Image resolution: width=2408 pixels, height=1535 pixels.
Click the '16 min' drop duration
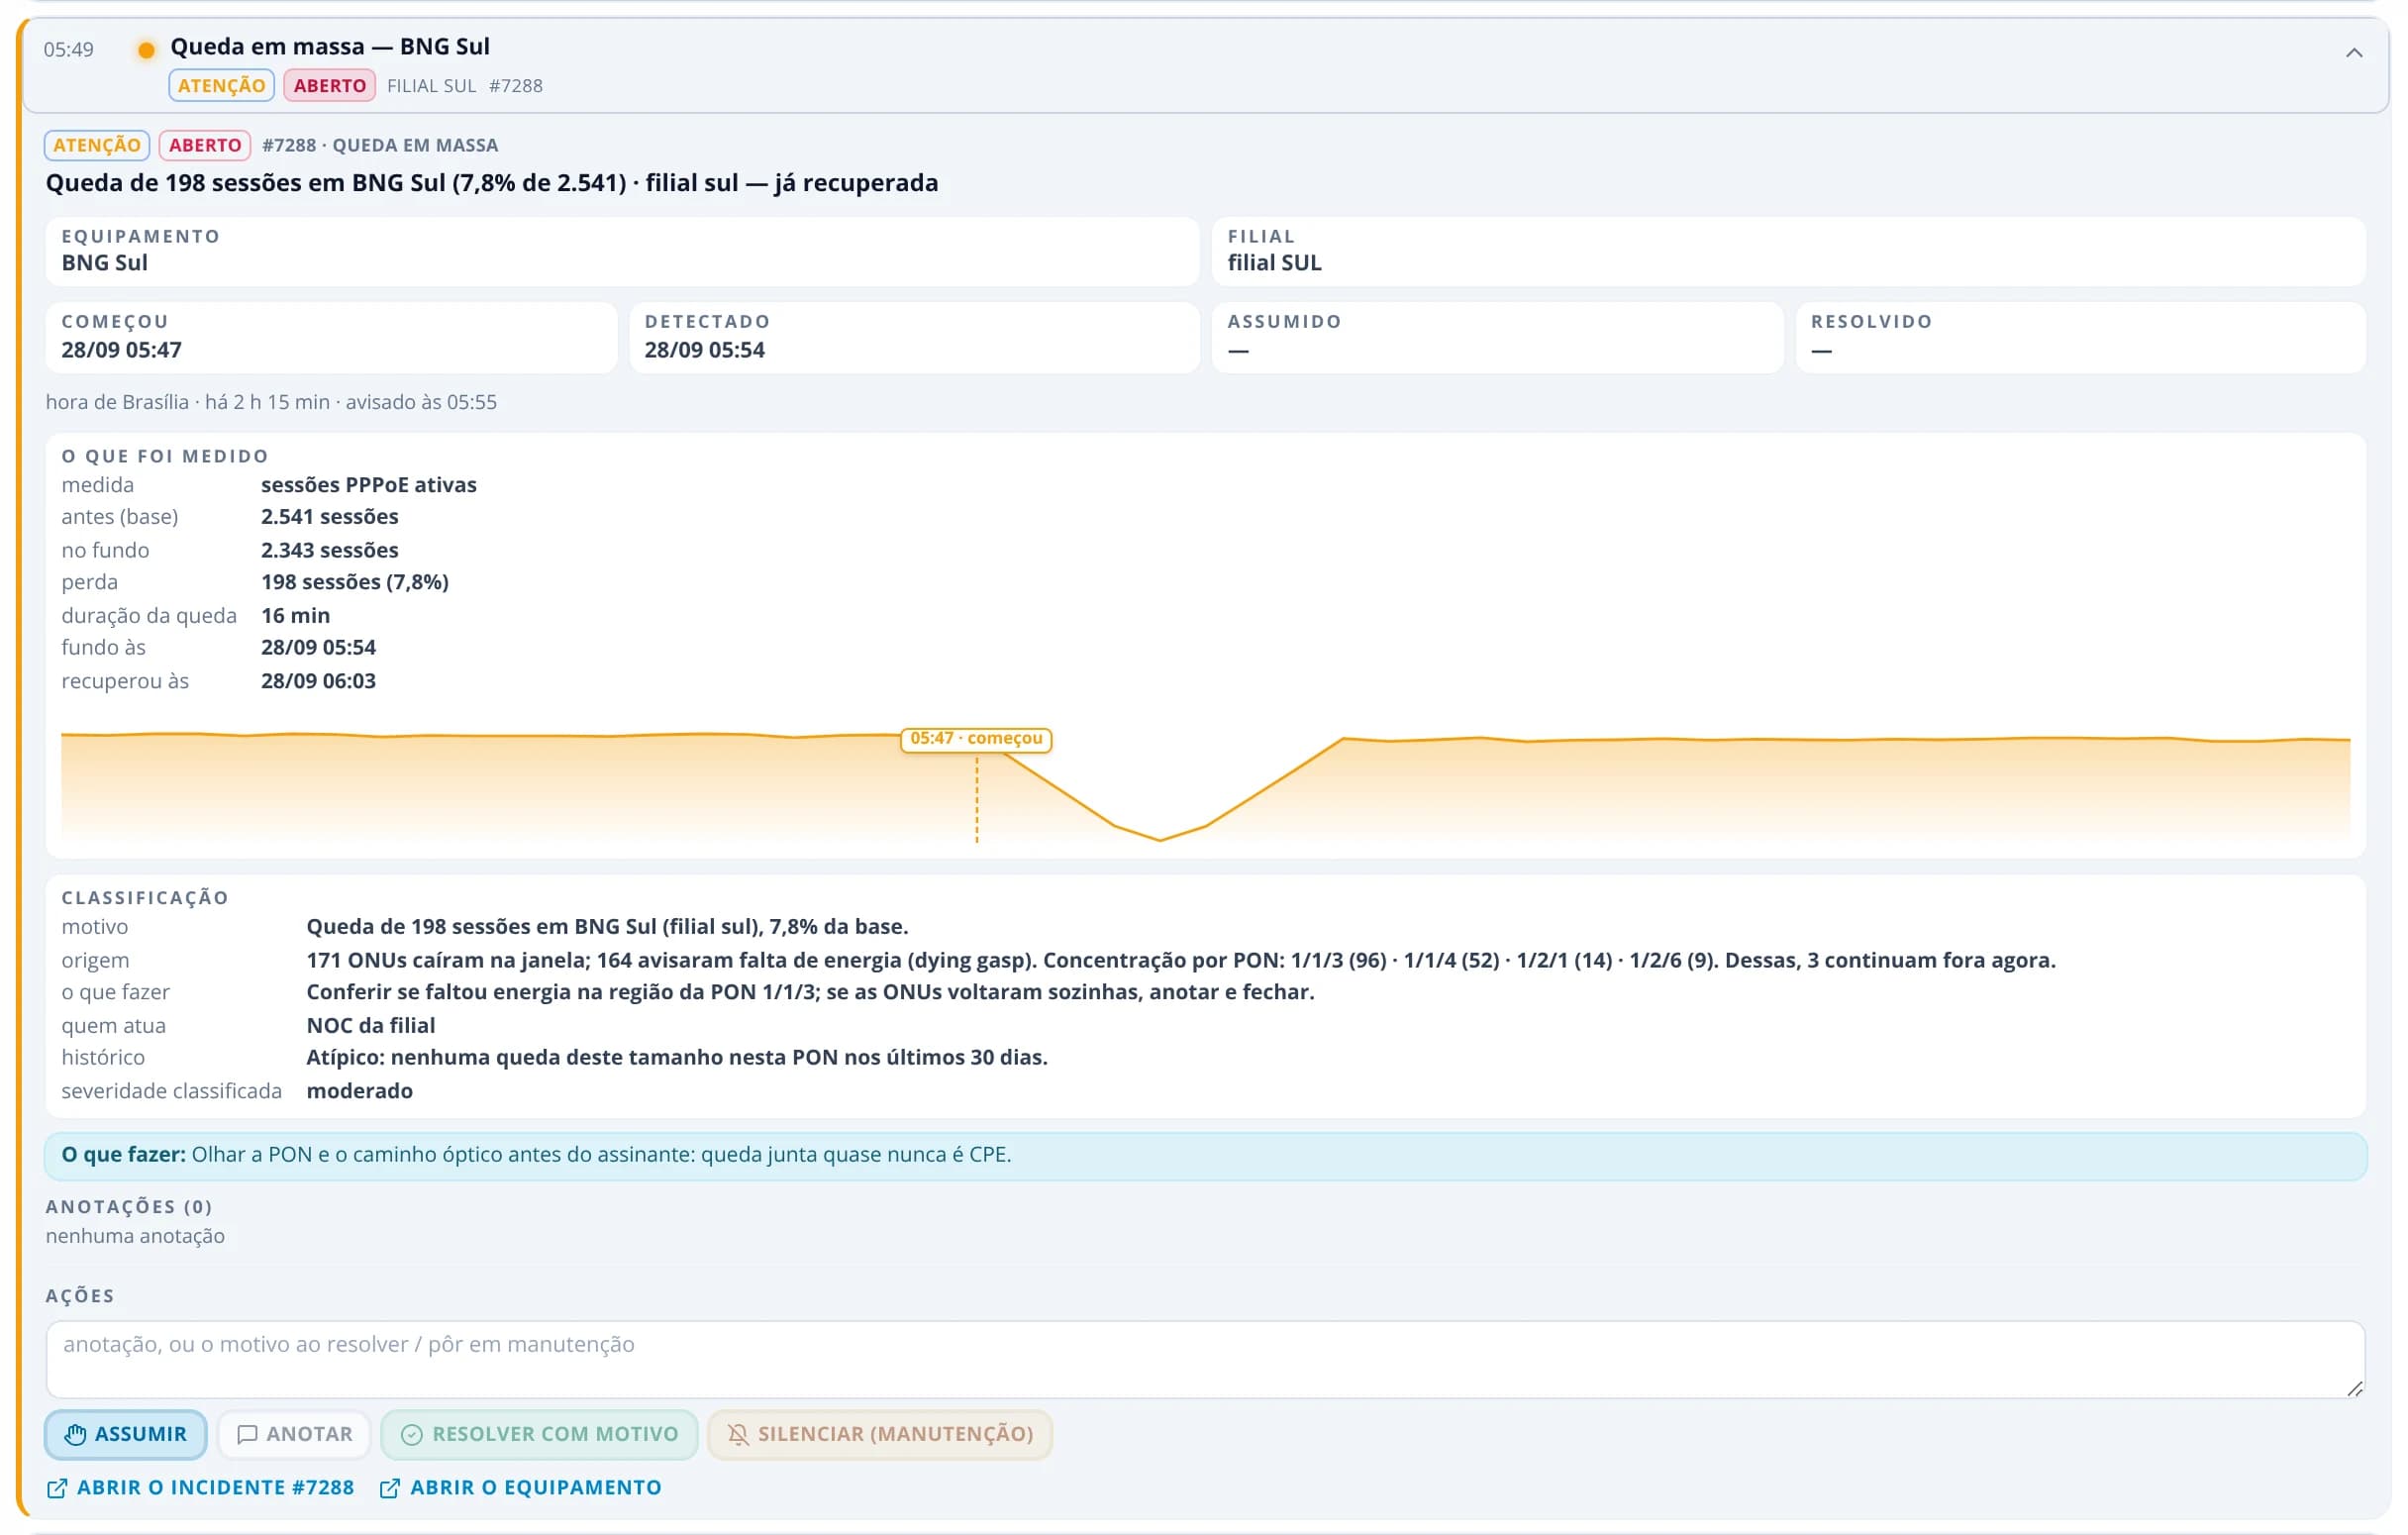pos(296,615)
